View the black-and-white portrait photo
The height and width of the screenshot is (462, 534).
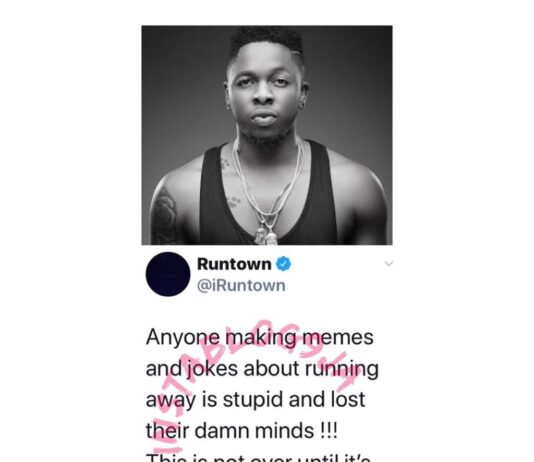pyautogui.click(x=267, y=135)
